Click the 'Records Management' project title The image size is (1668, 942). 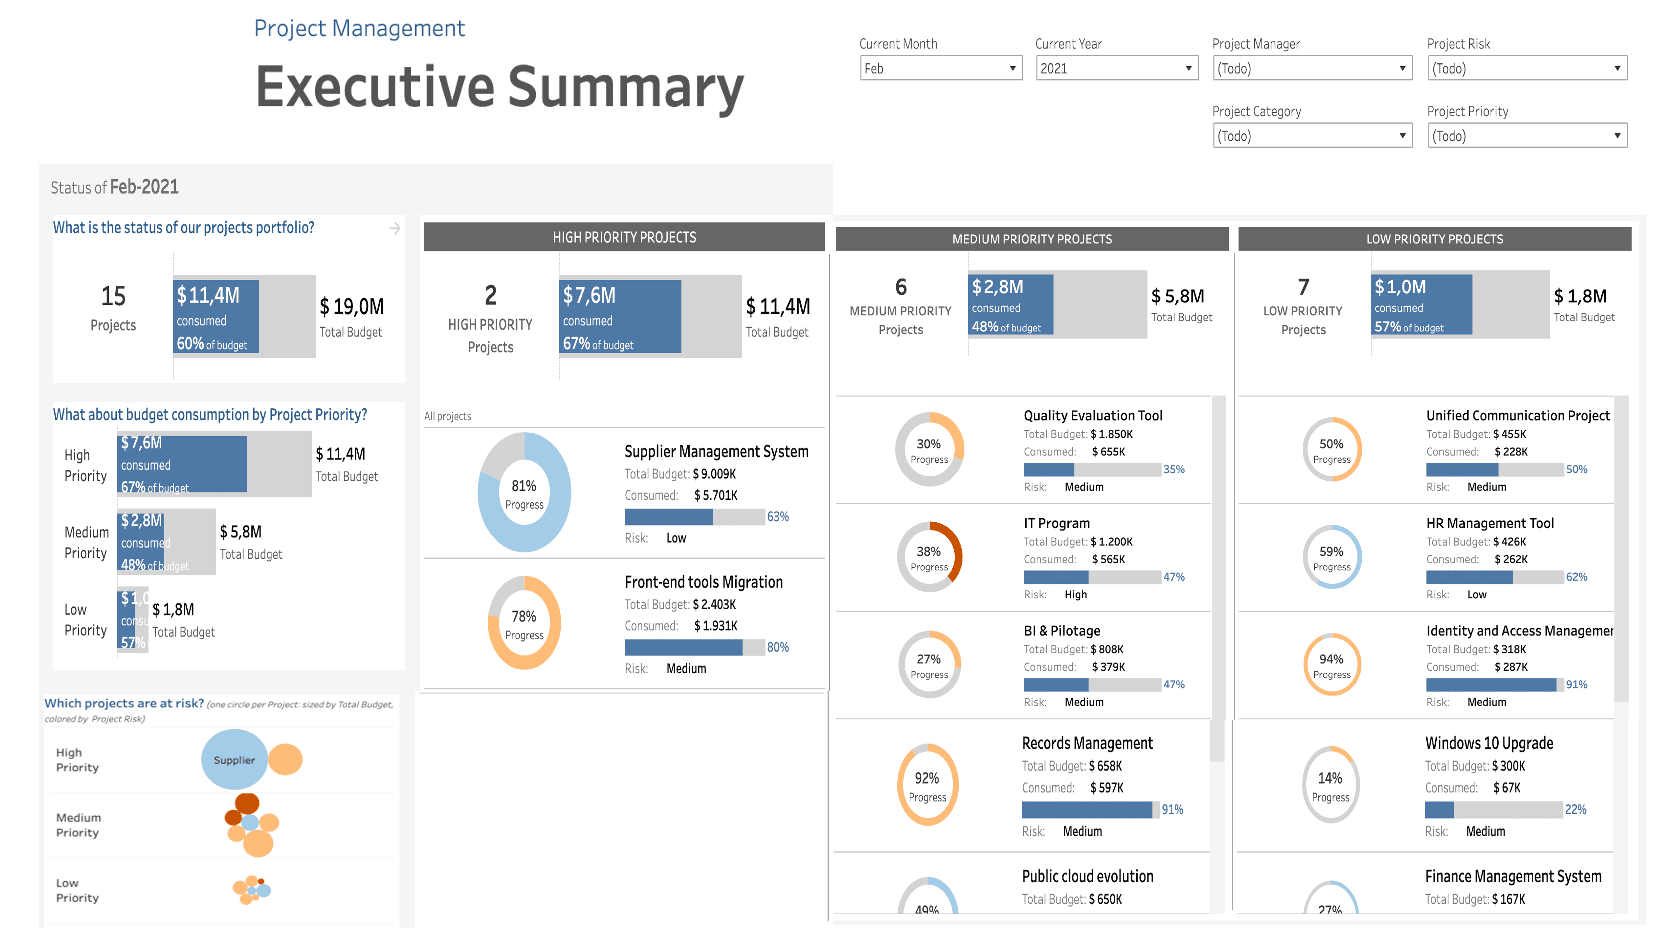click(1087, 743)
